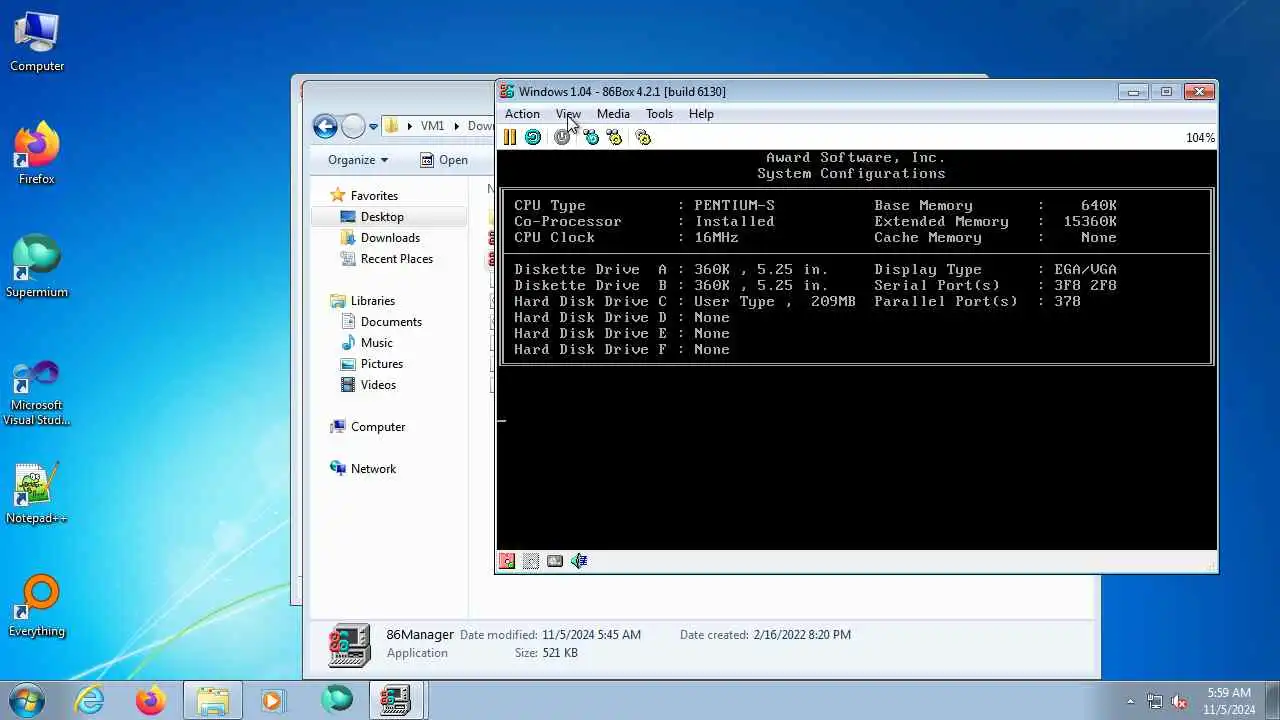Select Favorites in navigation pane
The image size is (1280, 720).
(x=364, y=196)
